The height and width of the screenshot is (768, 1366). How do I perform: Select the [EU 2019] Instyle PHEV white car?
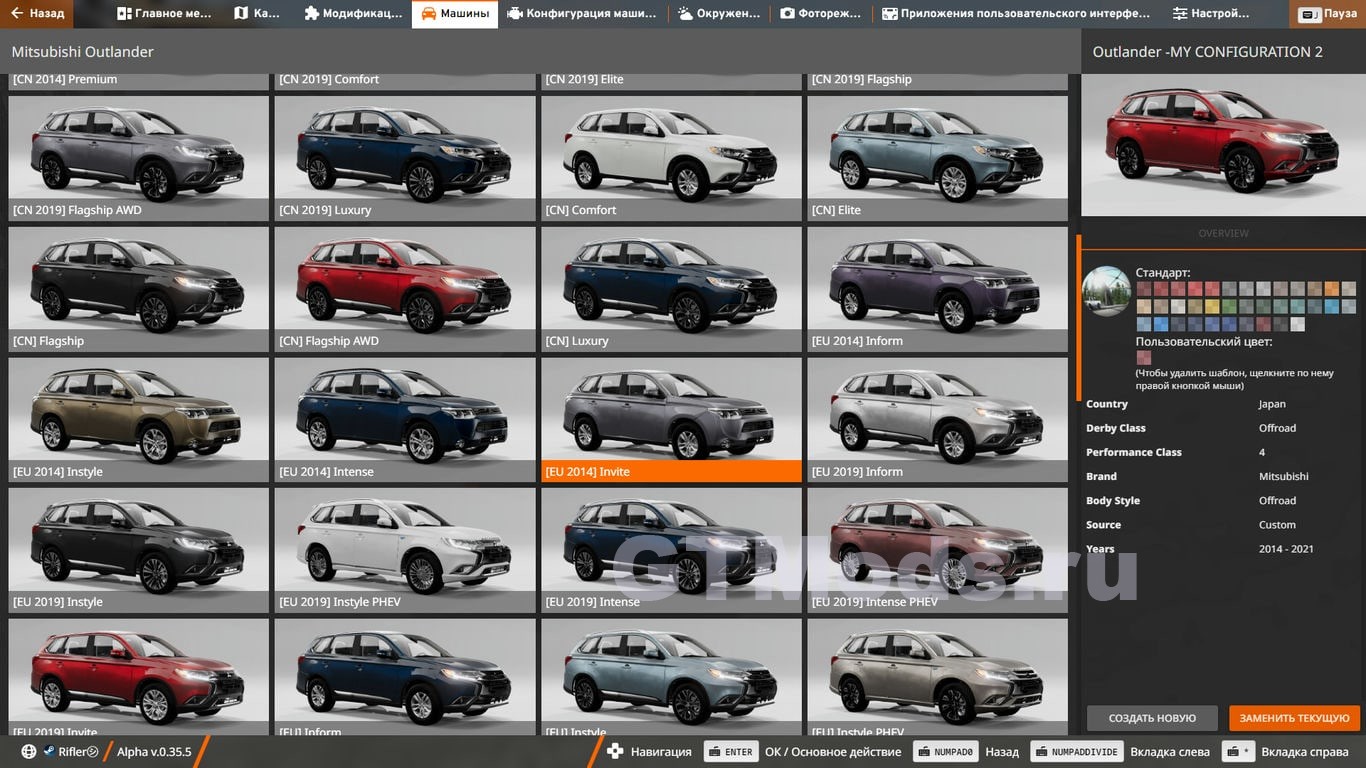405,550
